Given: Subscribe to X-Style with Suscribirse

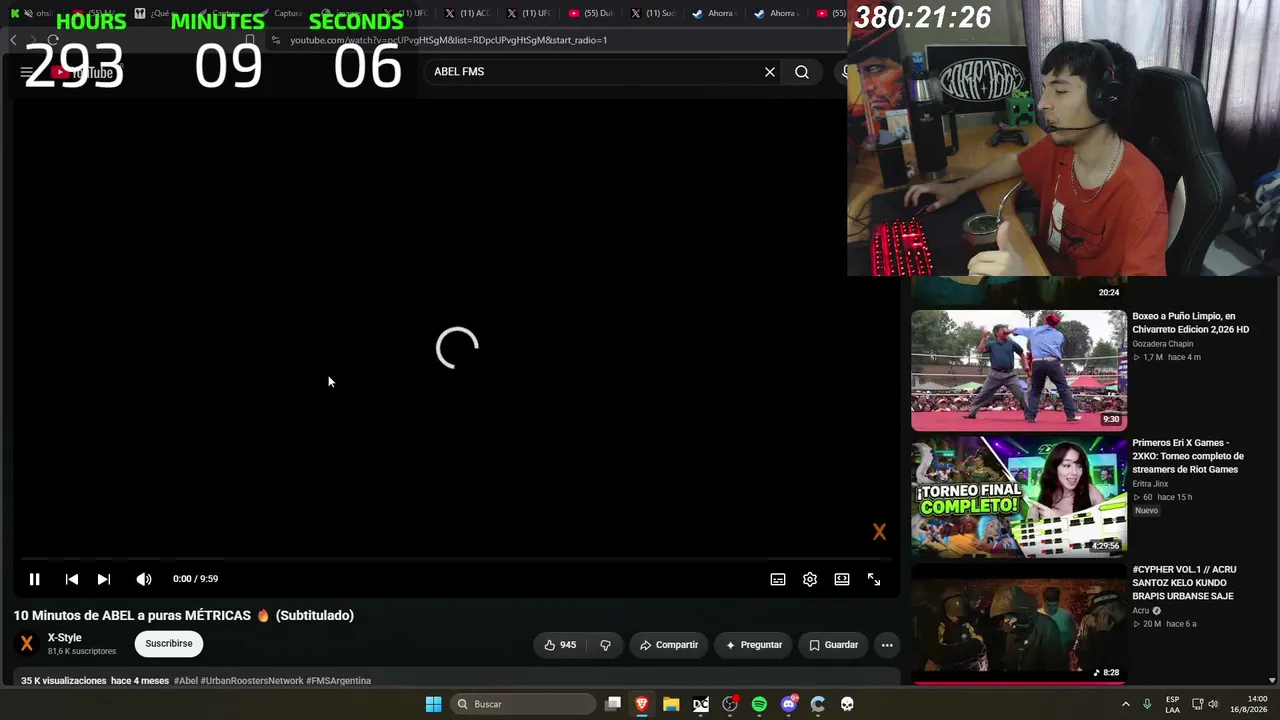Looking at the screenshot, I should [169, 644].
